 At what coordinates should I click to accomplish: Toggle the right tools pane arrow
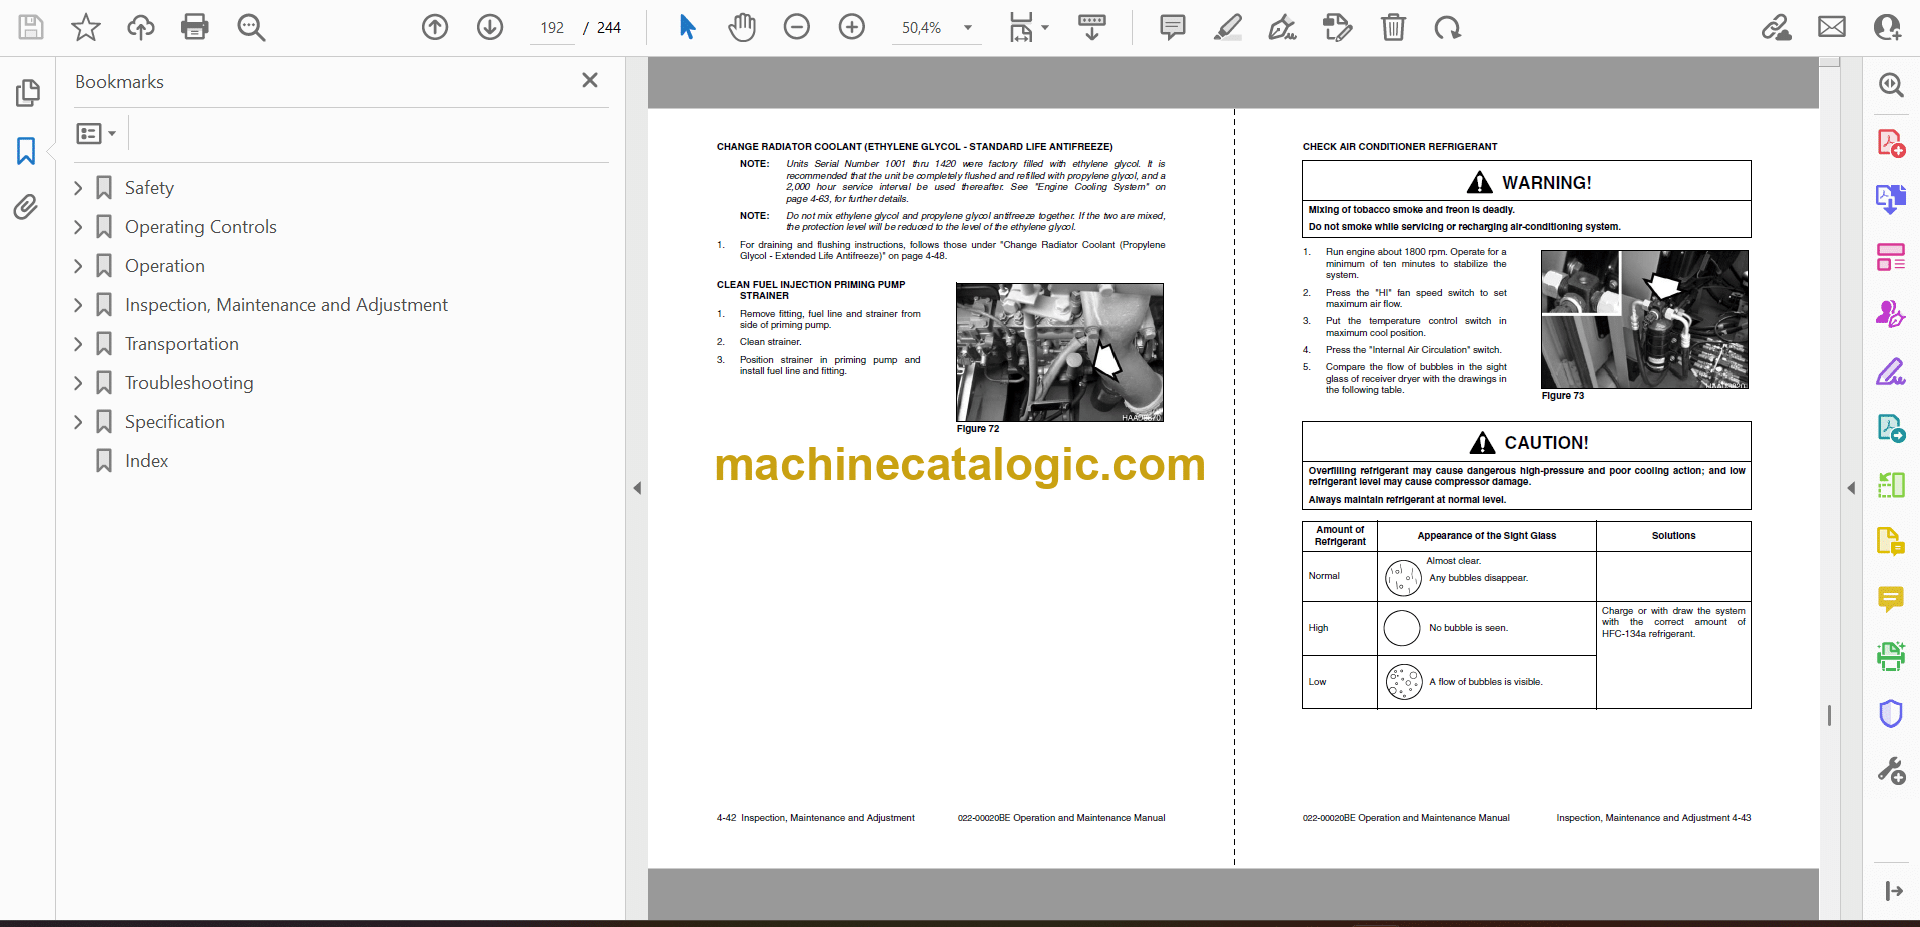point(1851,488)
